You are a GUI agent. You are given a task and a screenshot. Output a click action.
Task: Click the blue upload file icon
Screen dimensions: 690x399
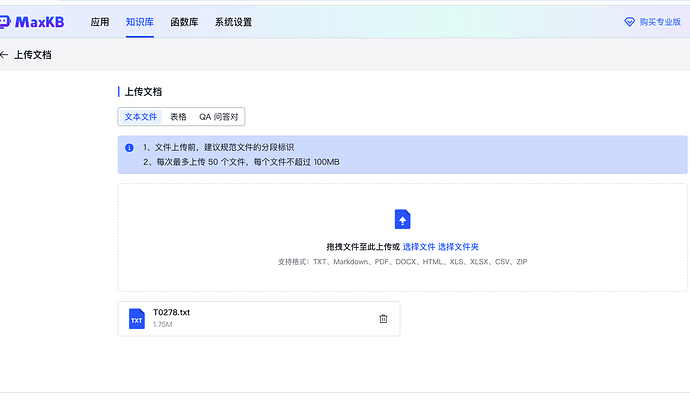pyautogui.click(x=402, y=219)
